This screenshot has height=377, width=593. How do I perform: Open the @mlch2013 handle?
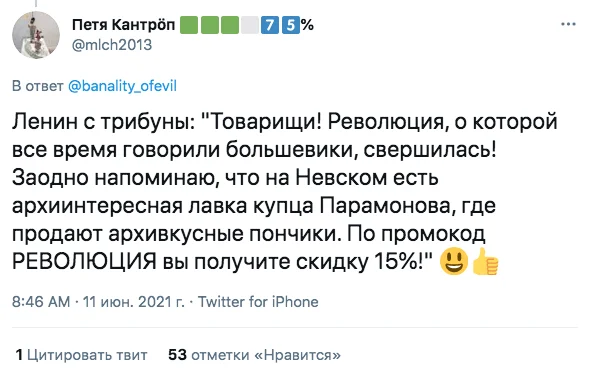(112, 45)
